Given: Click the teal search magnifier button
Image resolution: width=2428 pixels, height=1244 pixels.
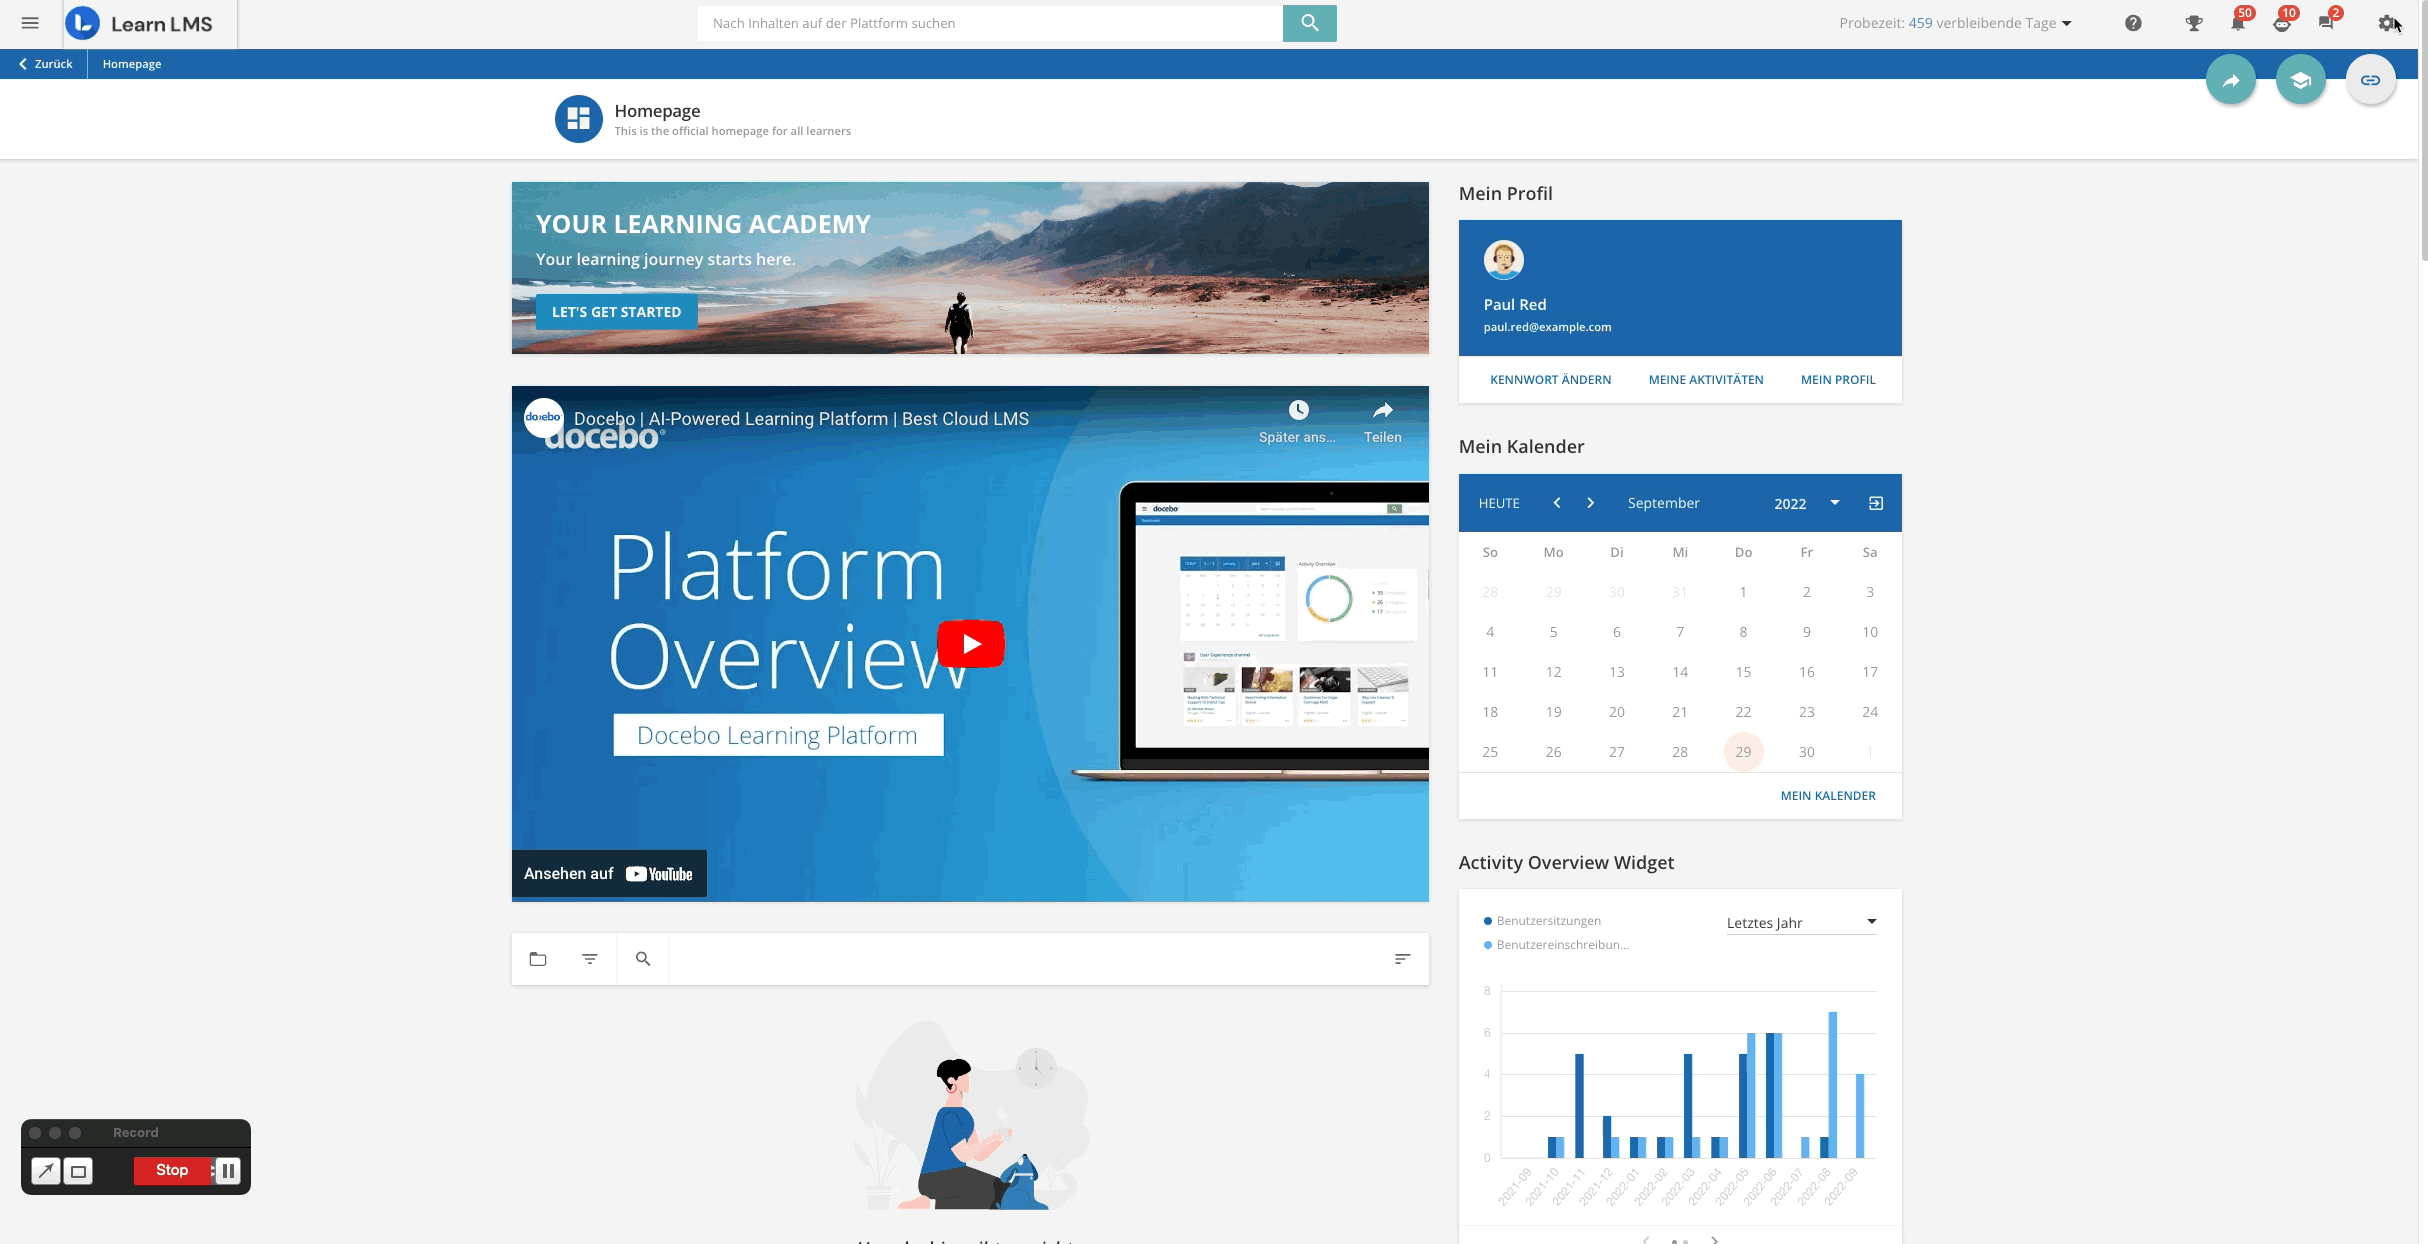Looking at the screenshot, I should 1309,23.
